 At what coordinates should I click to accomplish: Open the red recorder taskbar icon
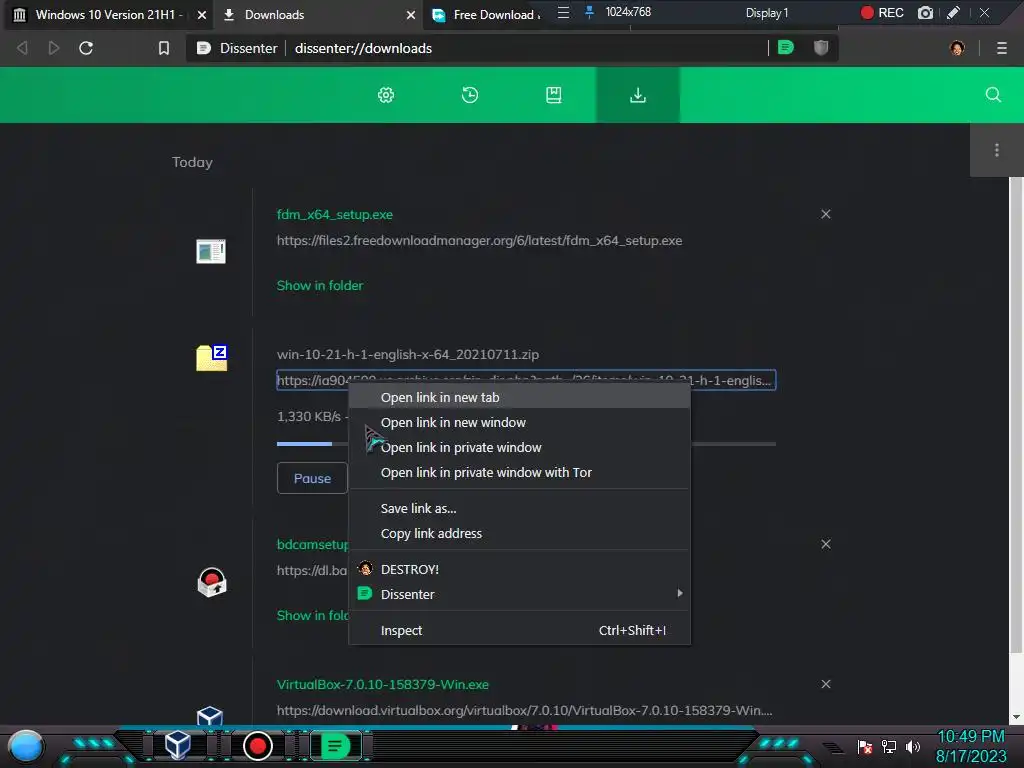tap(258, 746)
